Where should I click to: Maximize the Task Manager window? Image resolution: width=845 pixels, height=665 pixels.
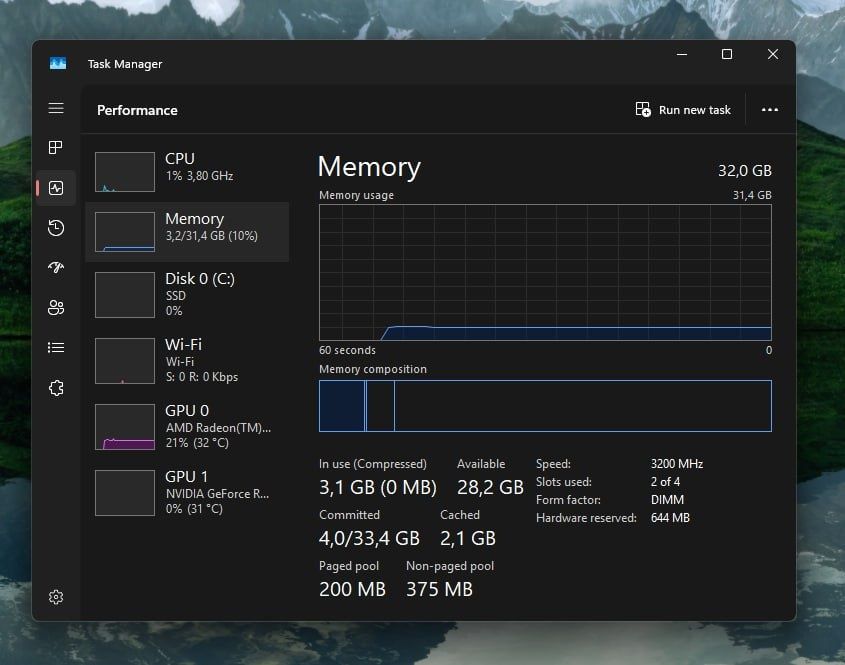727,54
